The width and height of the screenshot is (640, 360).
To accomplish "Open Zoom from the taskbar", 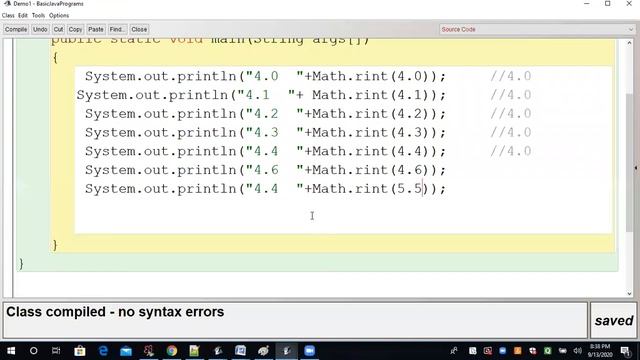I will point(309,351).
